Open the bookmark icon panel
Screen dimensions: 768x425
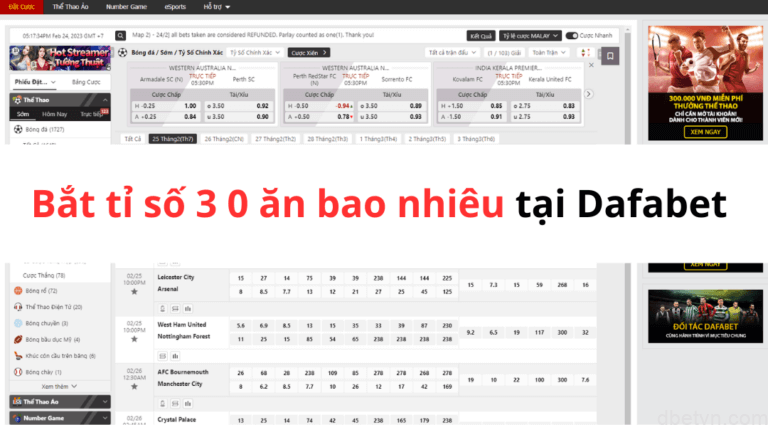pyautogui.click(x=610, y=56)
